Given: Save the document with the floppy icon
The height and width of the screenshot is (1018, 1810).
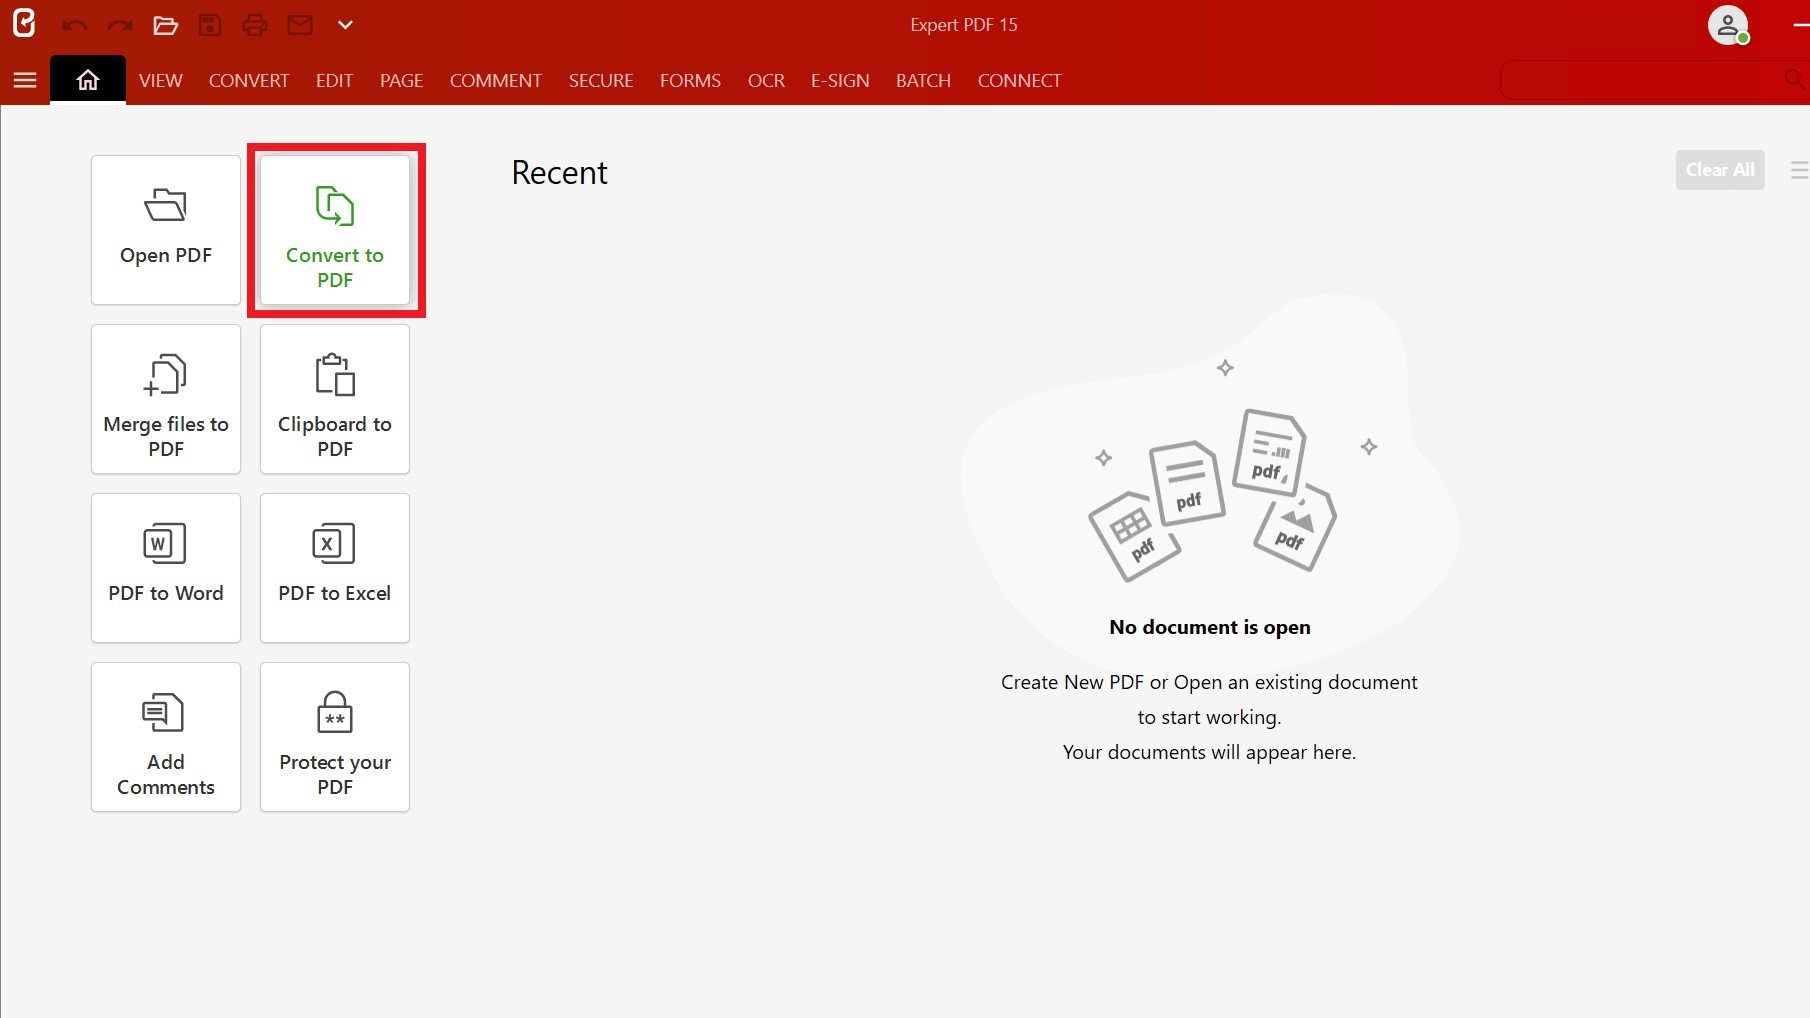Looking at the screenshot, I should (x=210, y=25).
